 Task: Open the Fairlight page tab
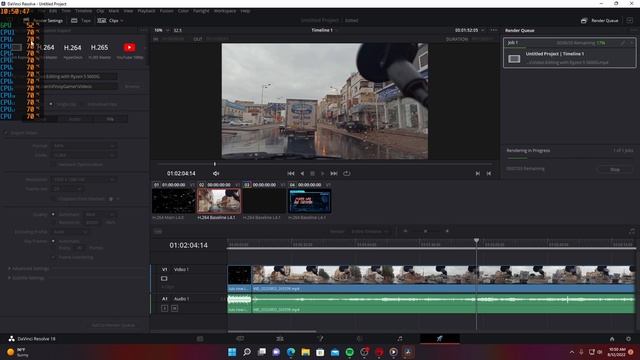click(x=400, y=339)
